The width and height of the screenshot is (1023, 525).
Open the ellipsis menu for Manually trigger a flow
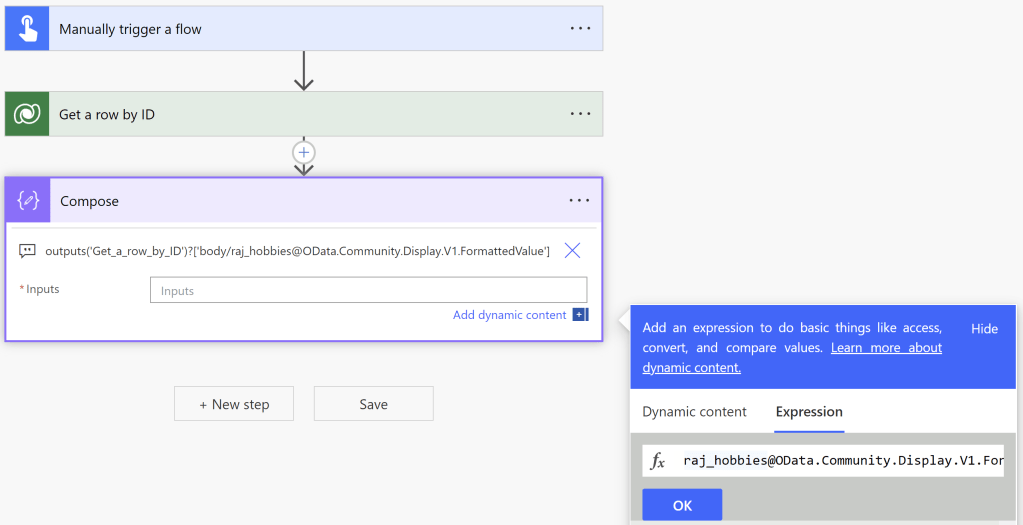click(580, 29)
